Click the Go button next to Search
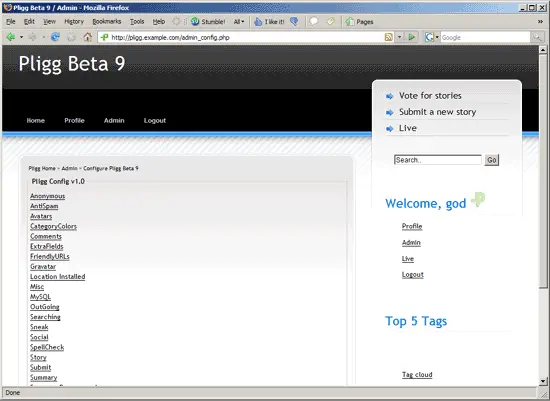 pos(492,160)
